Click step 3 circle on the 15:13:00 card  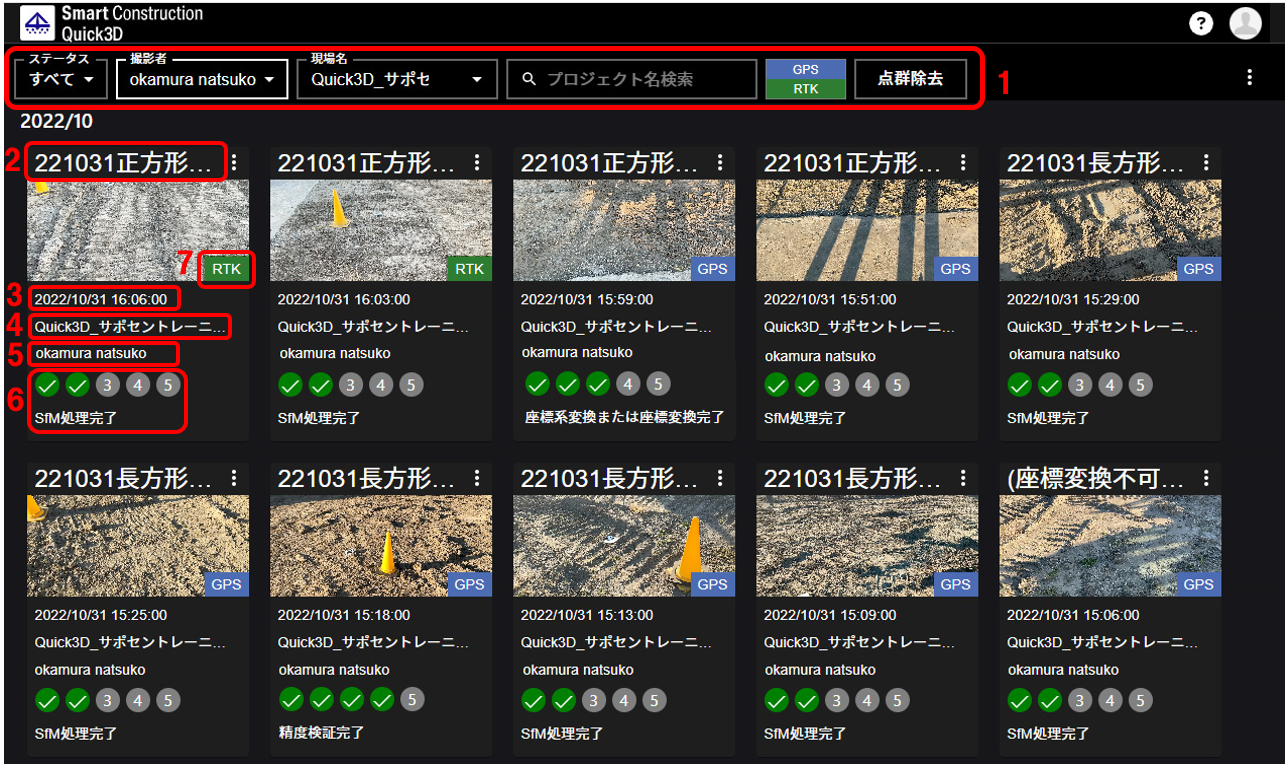pyautogui.click(x=594, y=701)
